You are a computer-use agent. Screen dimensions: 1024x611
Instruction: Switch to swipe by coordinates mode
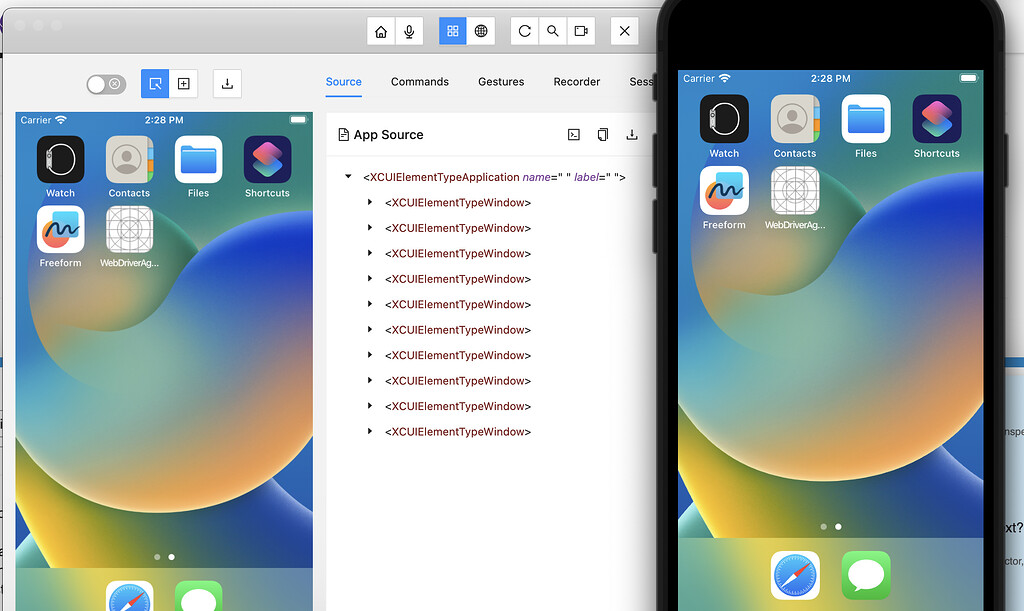tap(184, 84)
